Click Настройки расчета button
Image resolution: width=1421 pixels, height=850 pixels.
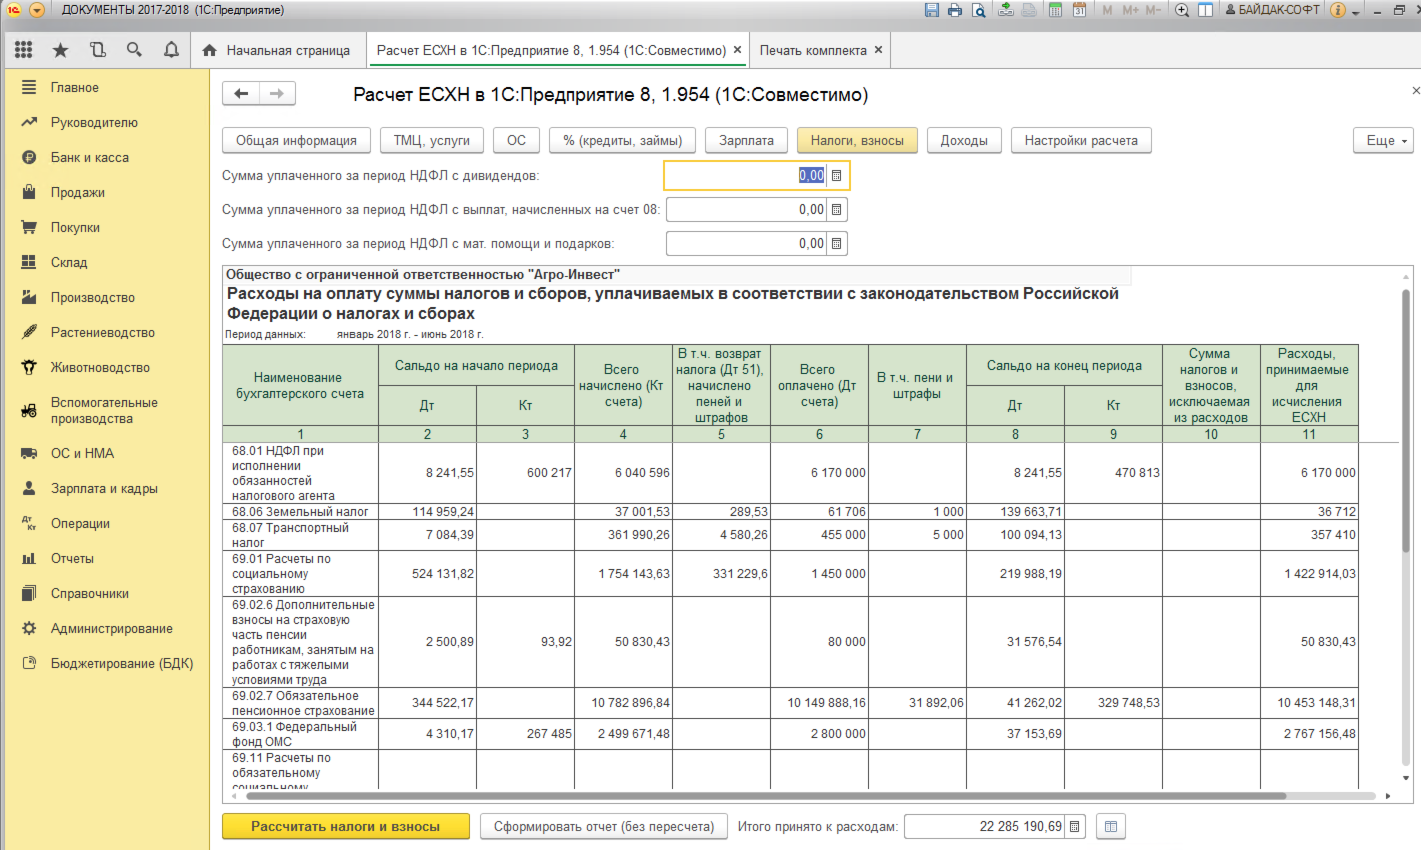click(x=1081, y=141)
